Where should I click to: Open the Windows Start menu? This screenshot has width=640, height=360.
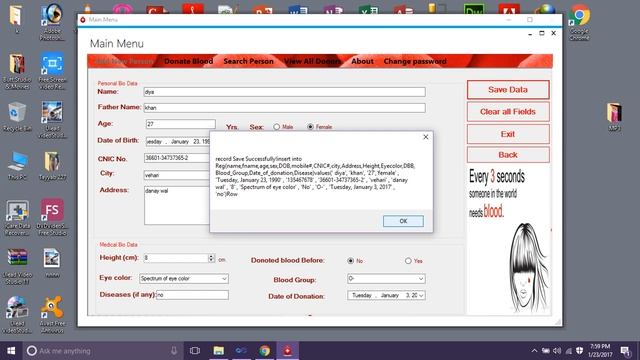click(11, 351)
